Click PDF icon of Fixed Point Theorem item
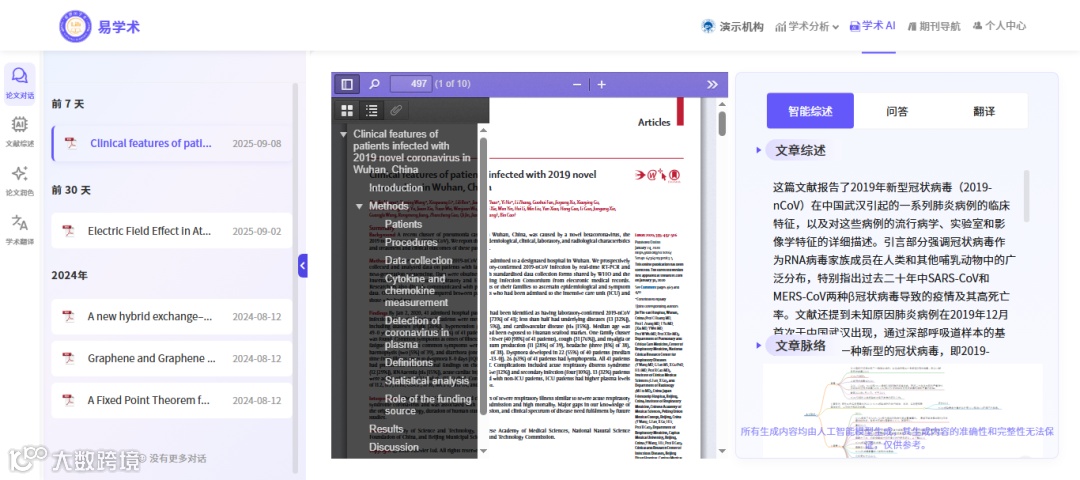The width and height of the screenshot is (1080, 480). pos(68,400)
